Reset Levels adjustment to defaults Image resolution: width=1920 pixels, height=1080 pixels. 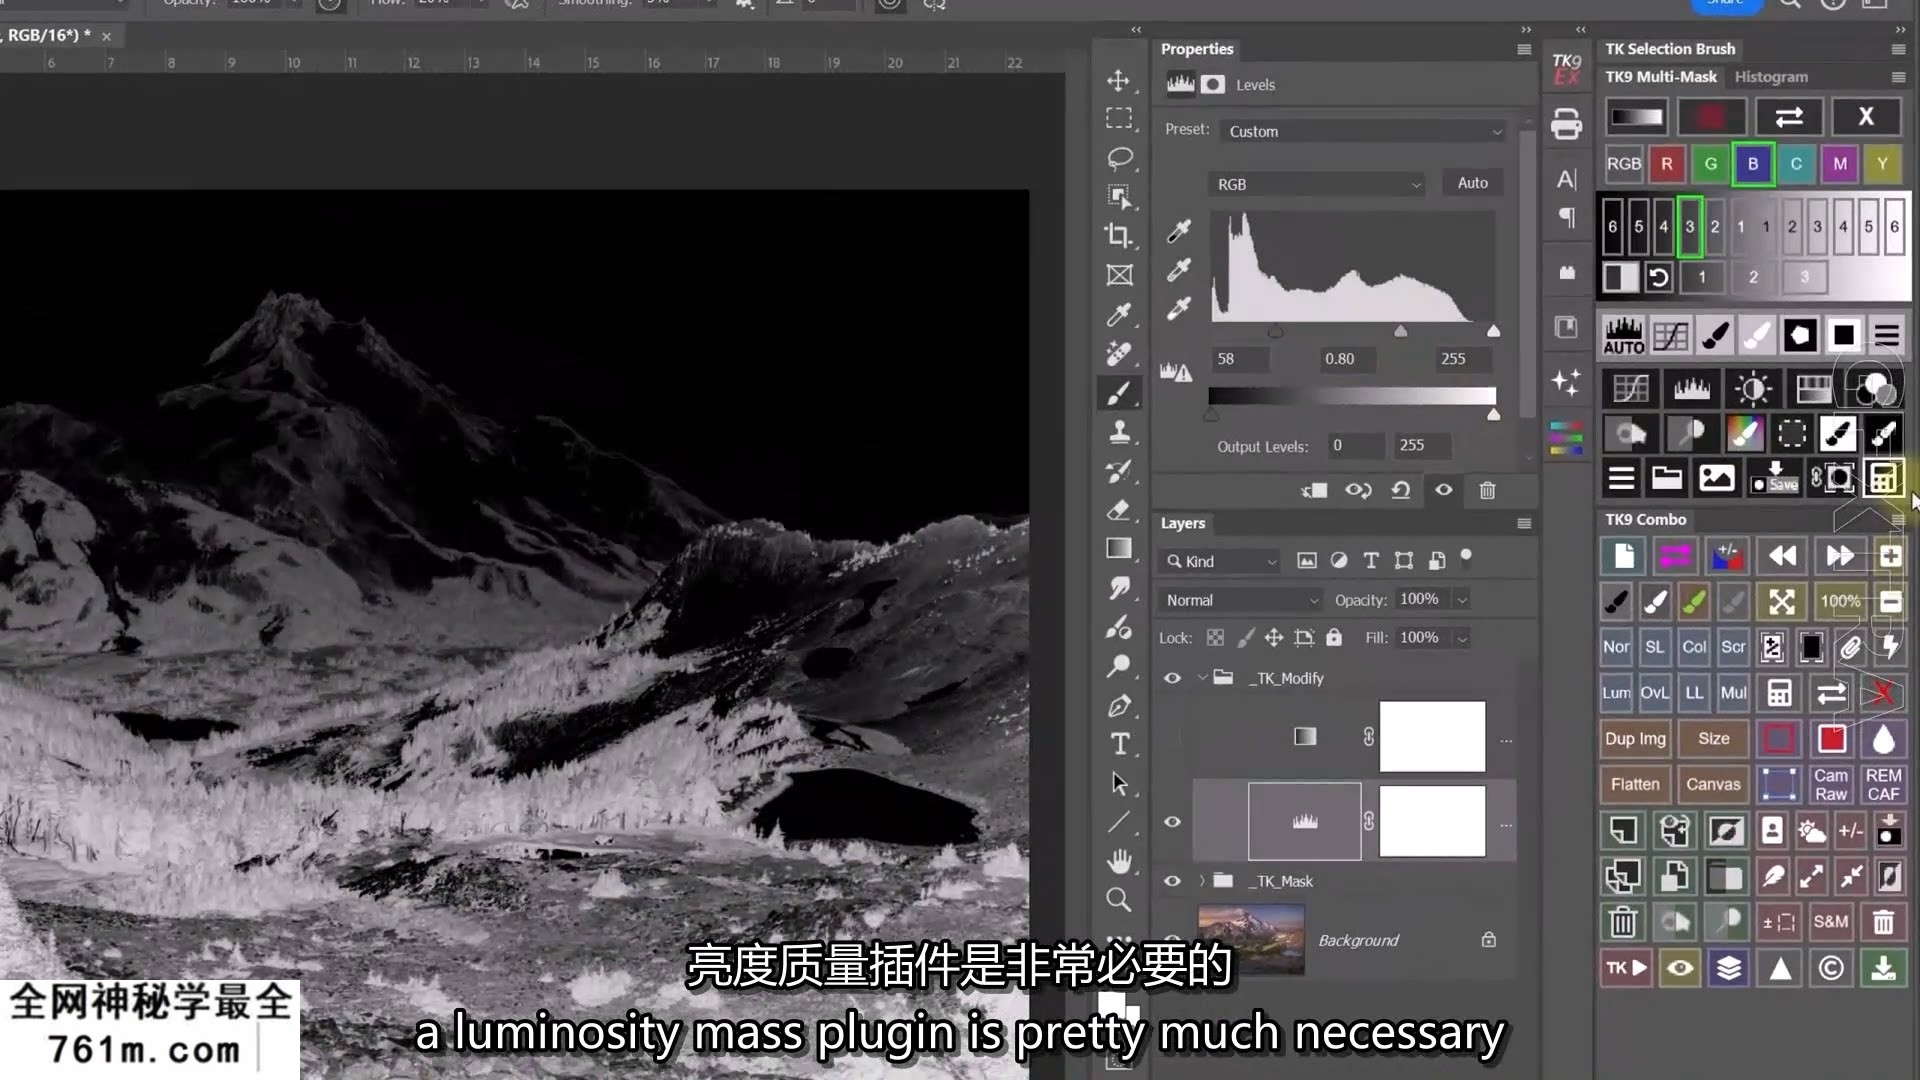point(1401,490)
